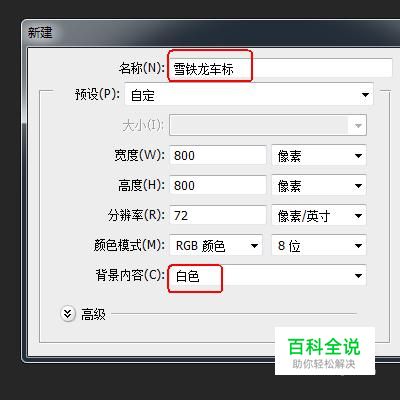
Task: Click the 百科全说 watermark logo
Action: pyautogui.click(x=324, y=346)
